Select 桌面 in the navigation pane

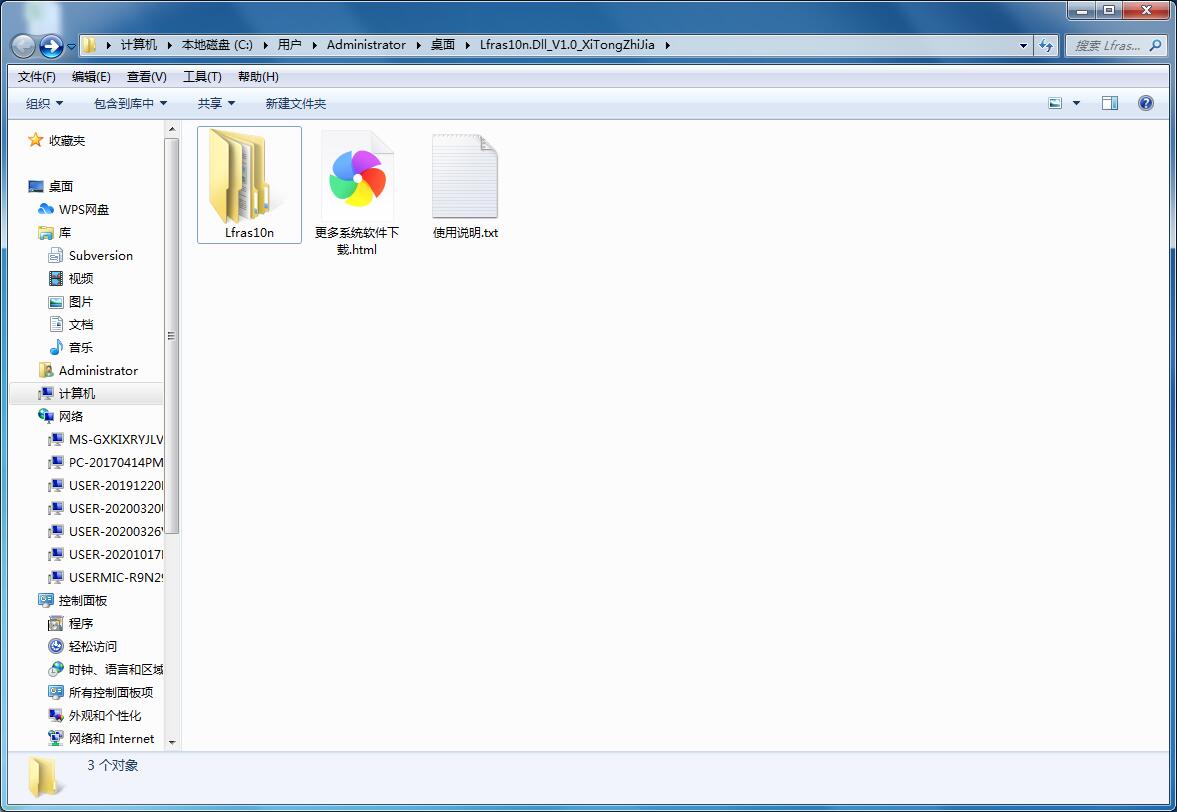point(60,186)
